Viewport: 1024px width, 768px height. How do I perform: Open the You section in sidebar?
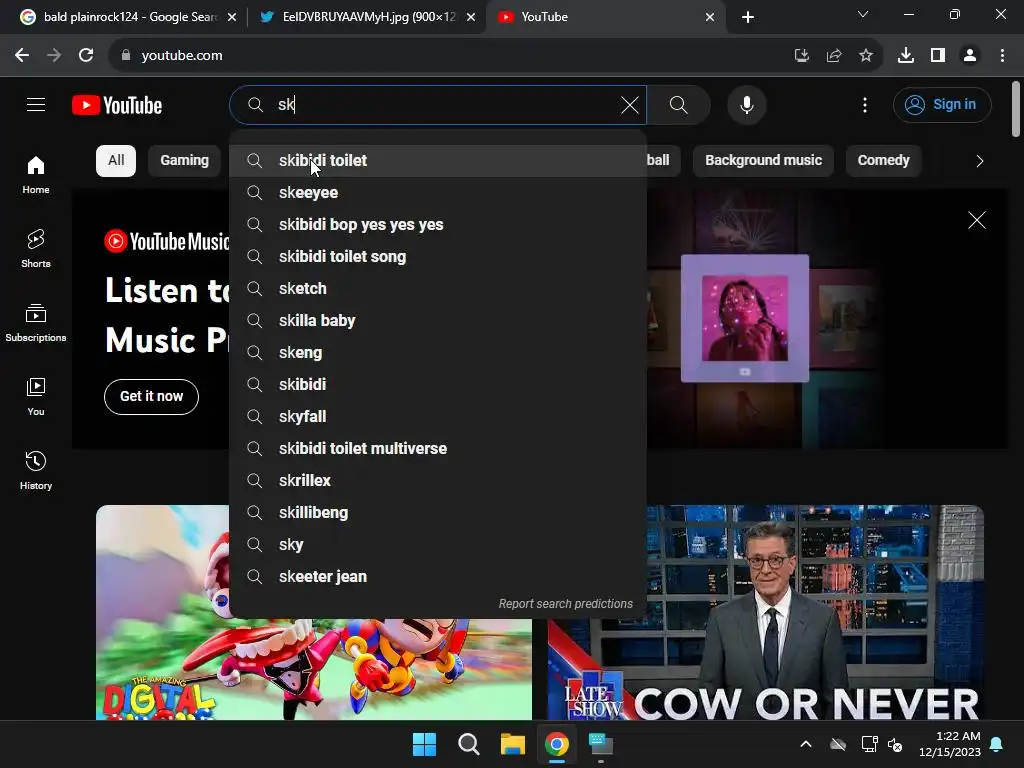click(36, 396)
